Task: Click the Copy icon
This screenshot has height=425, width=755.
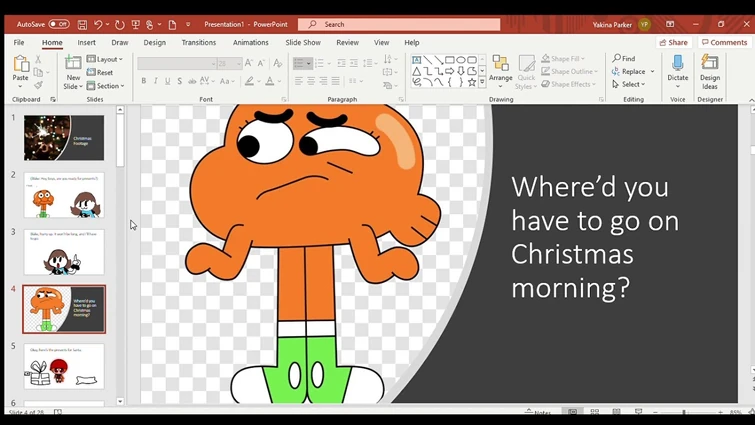Action: tap(38, 72)
